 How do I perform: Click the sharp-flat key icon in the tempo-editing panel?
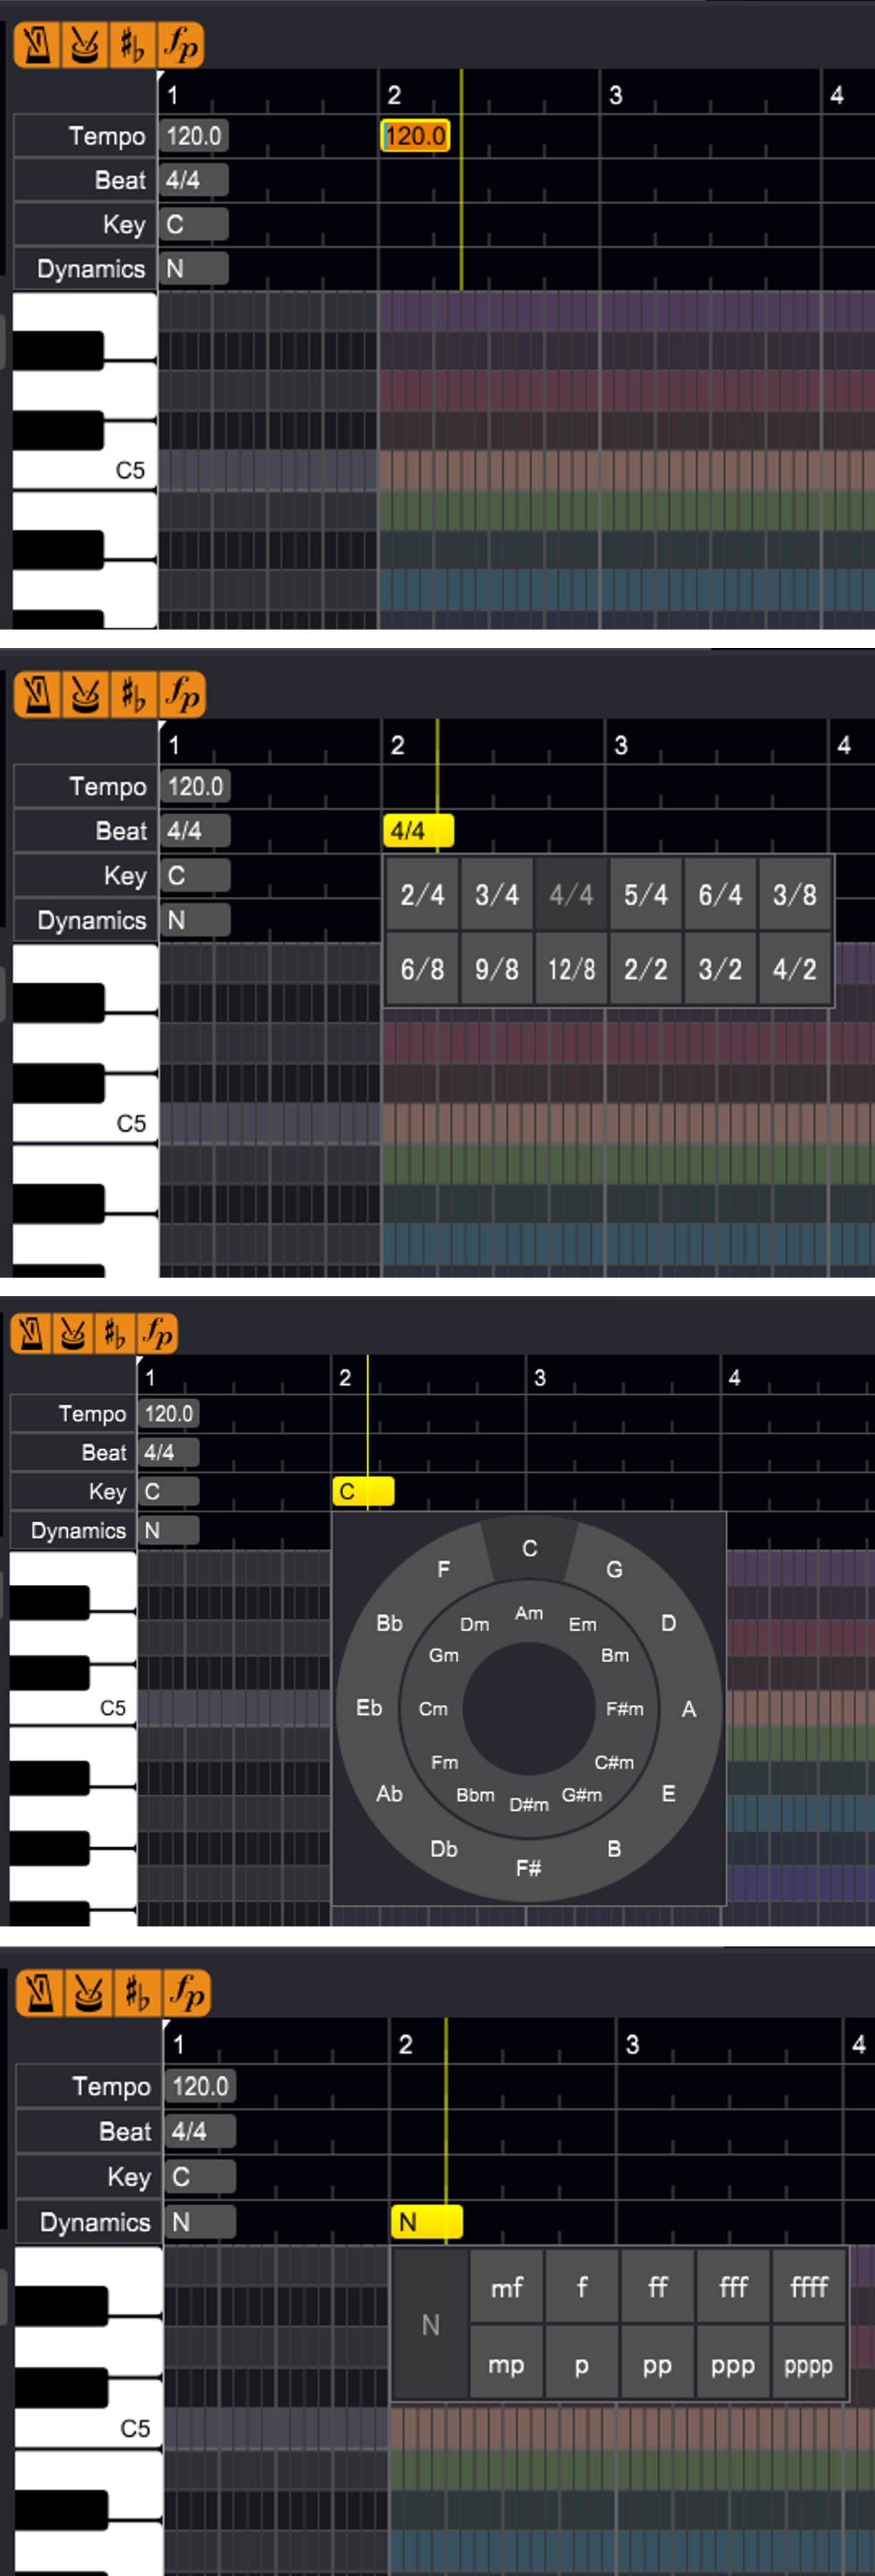(x=132, y=45)
